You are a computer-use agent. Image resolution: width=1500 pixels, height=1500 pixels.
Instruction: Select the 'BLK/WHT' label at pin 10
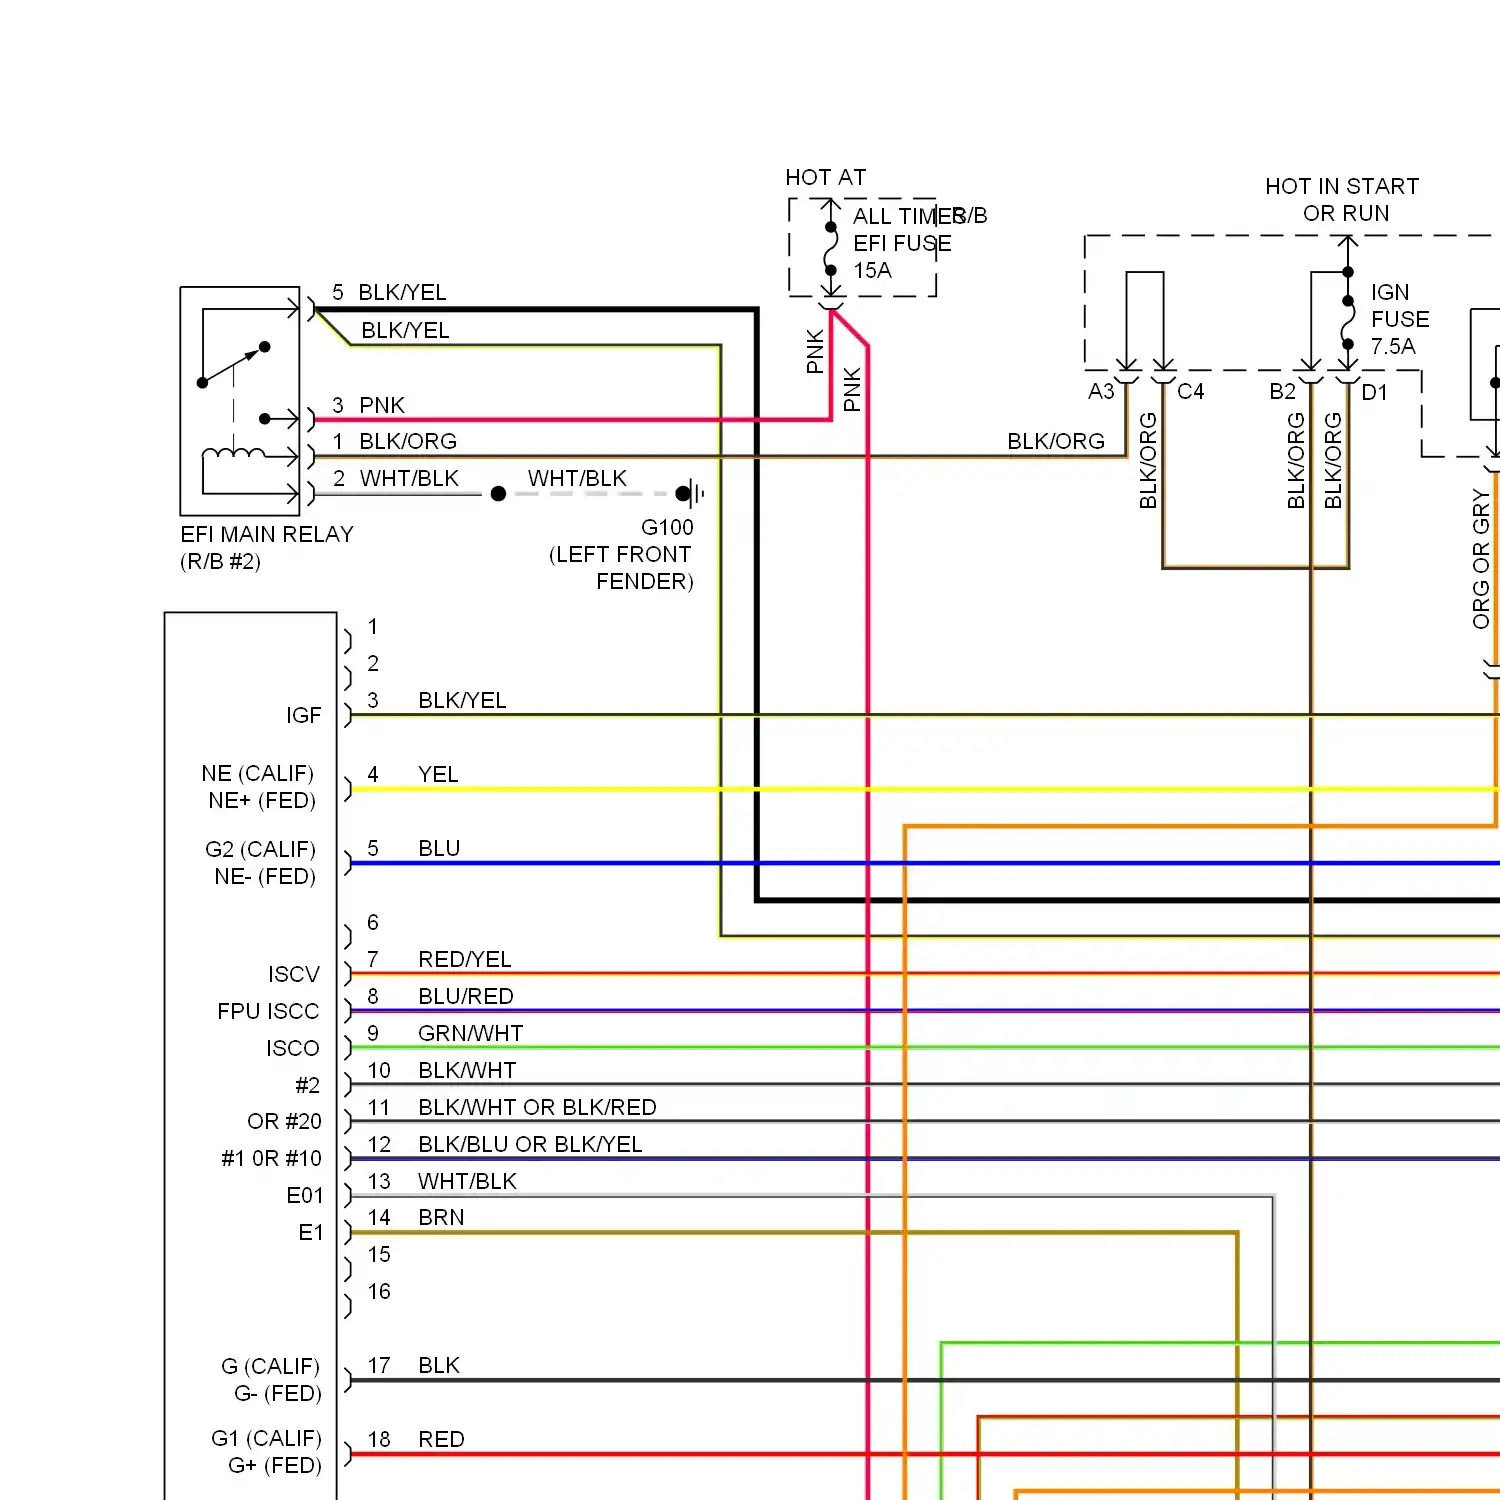(467, 1071)
